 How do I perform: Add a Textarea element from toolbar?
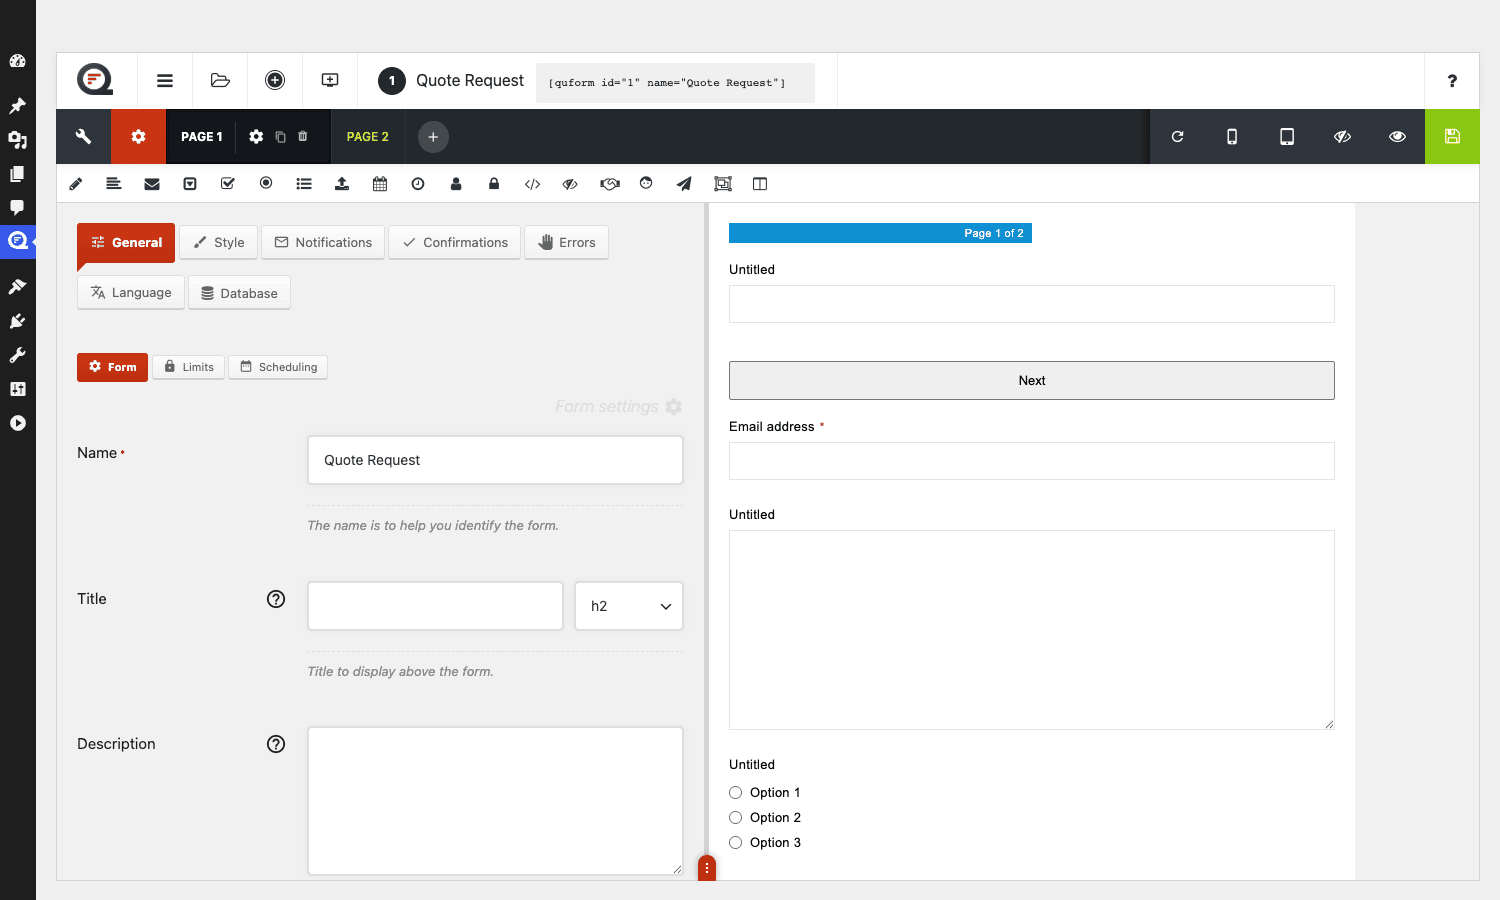click(114, 184)
